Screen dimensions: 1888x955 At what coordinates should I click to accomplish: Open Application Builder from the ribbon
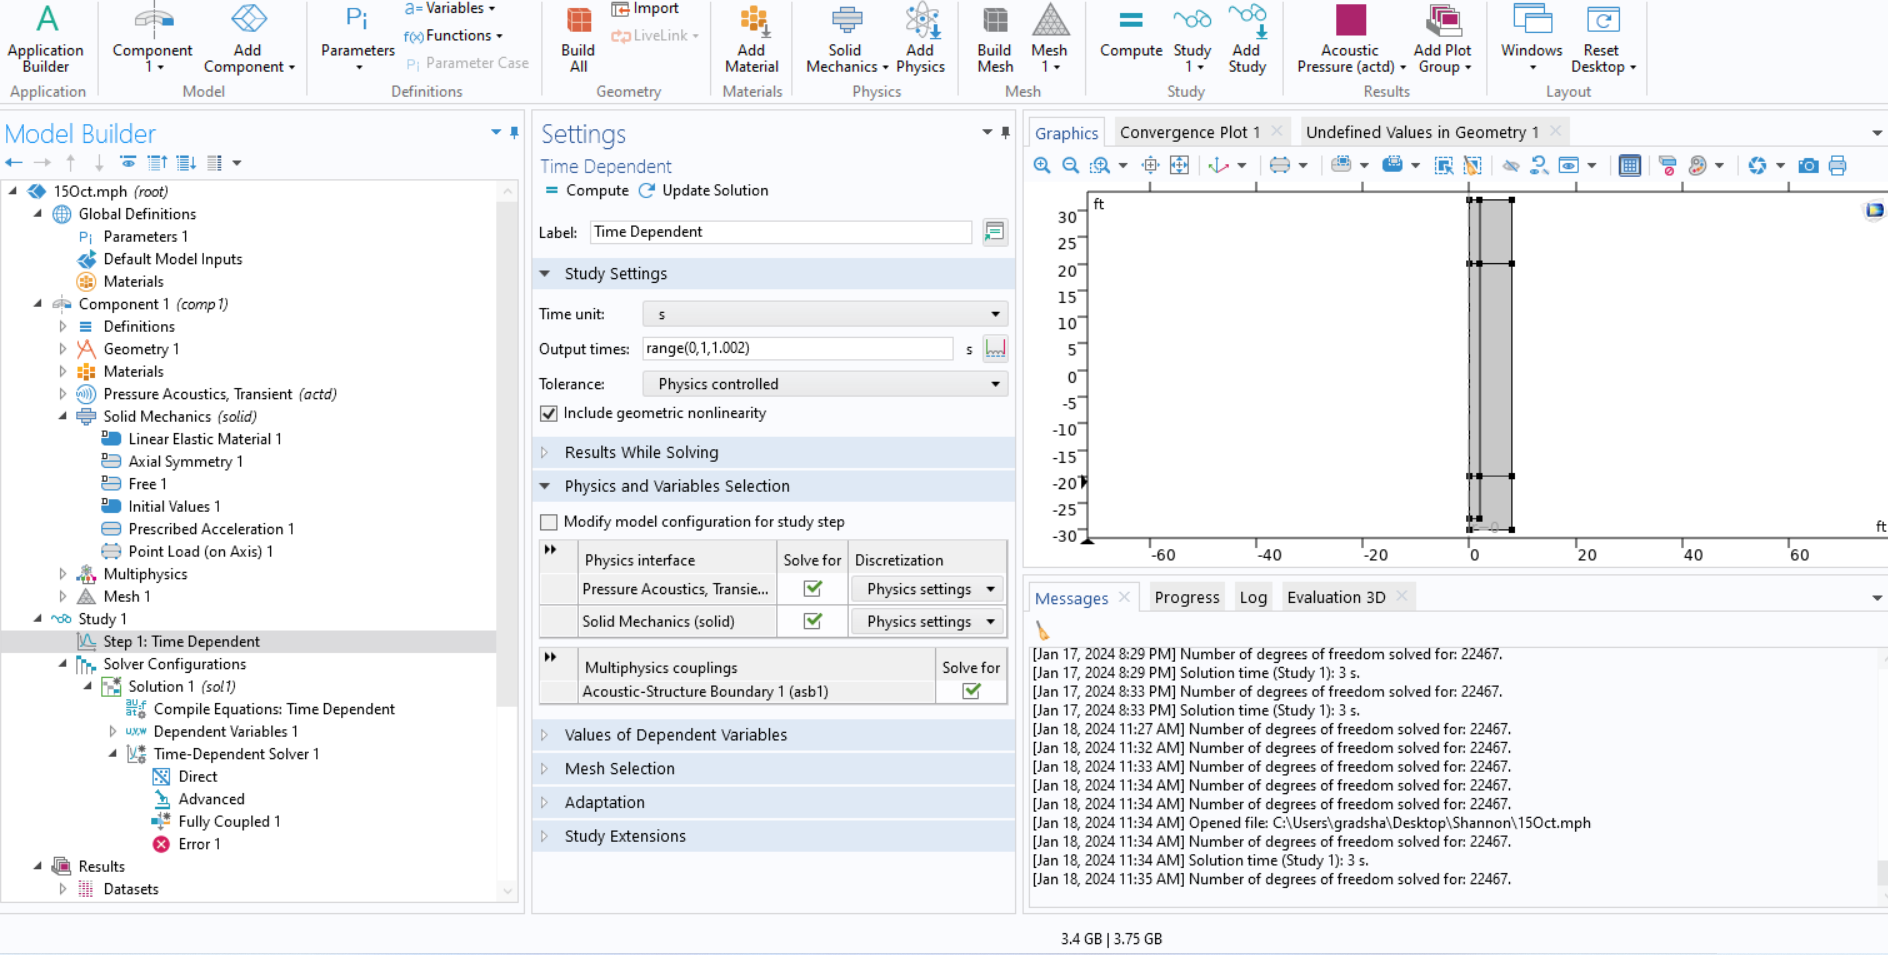pyautogui.click(x=46, y=40)
